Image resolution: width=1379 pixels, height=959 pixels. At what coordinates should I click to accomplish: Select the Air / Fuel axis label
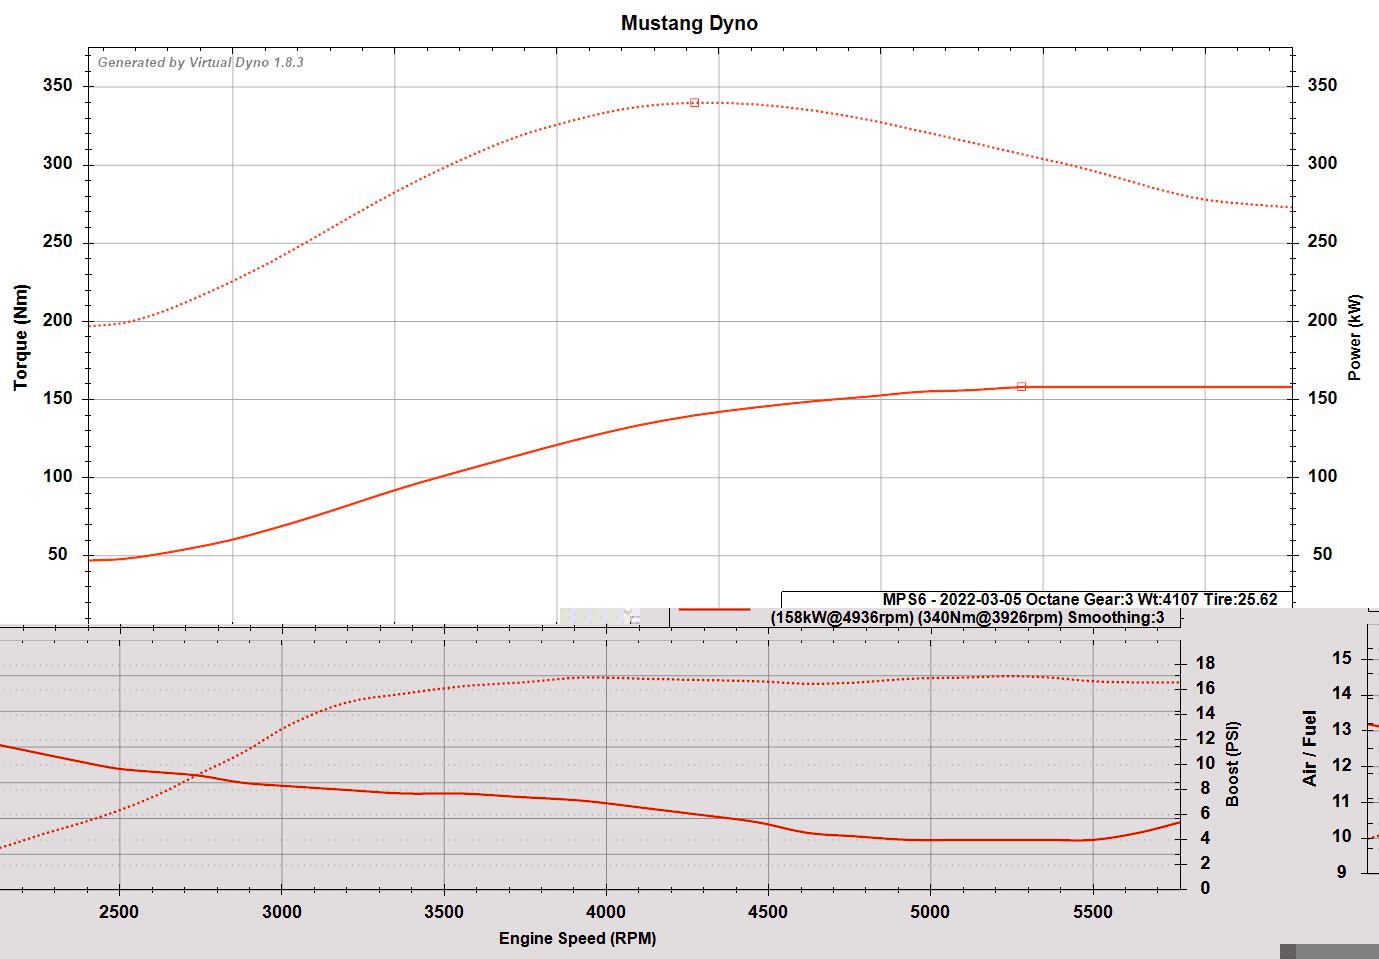click(x=1310, y=748)
